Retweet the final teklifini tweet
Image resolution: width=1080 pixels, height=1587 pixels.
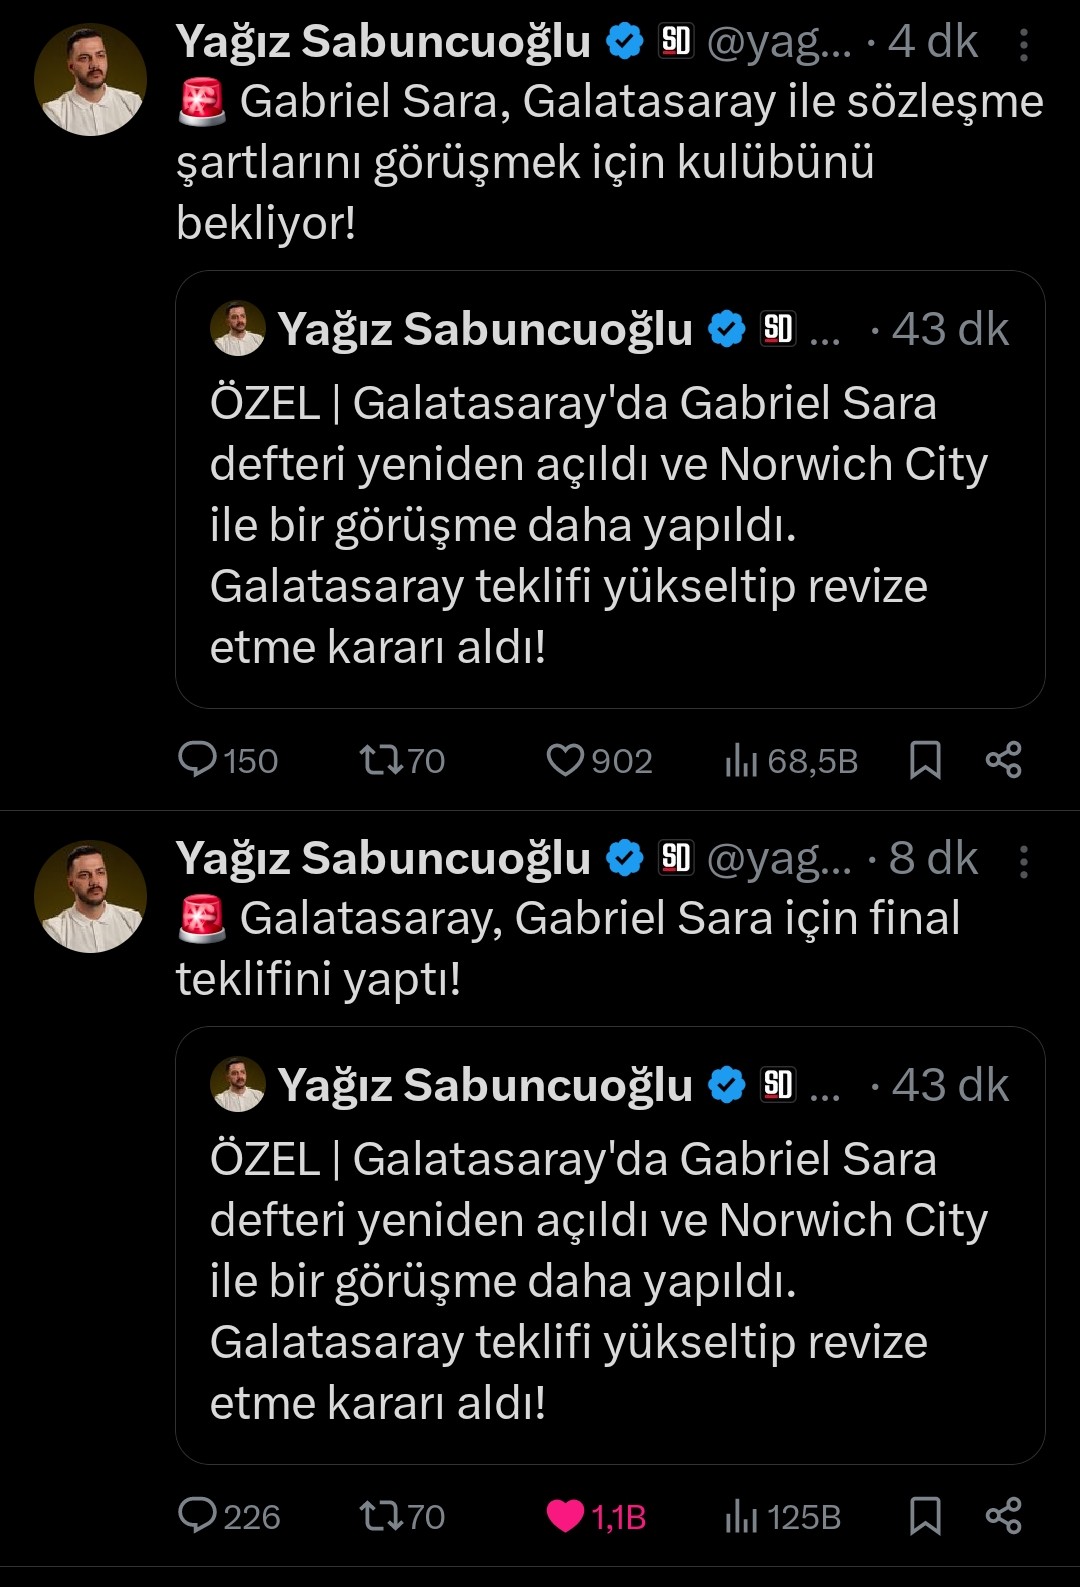(381, 1516)
